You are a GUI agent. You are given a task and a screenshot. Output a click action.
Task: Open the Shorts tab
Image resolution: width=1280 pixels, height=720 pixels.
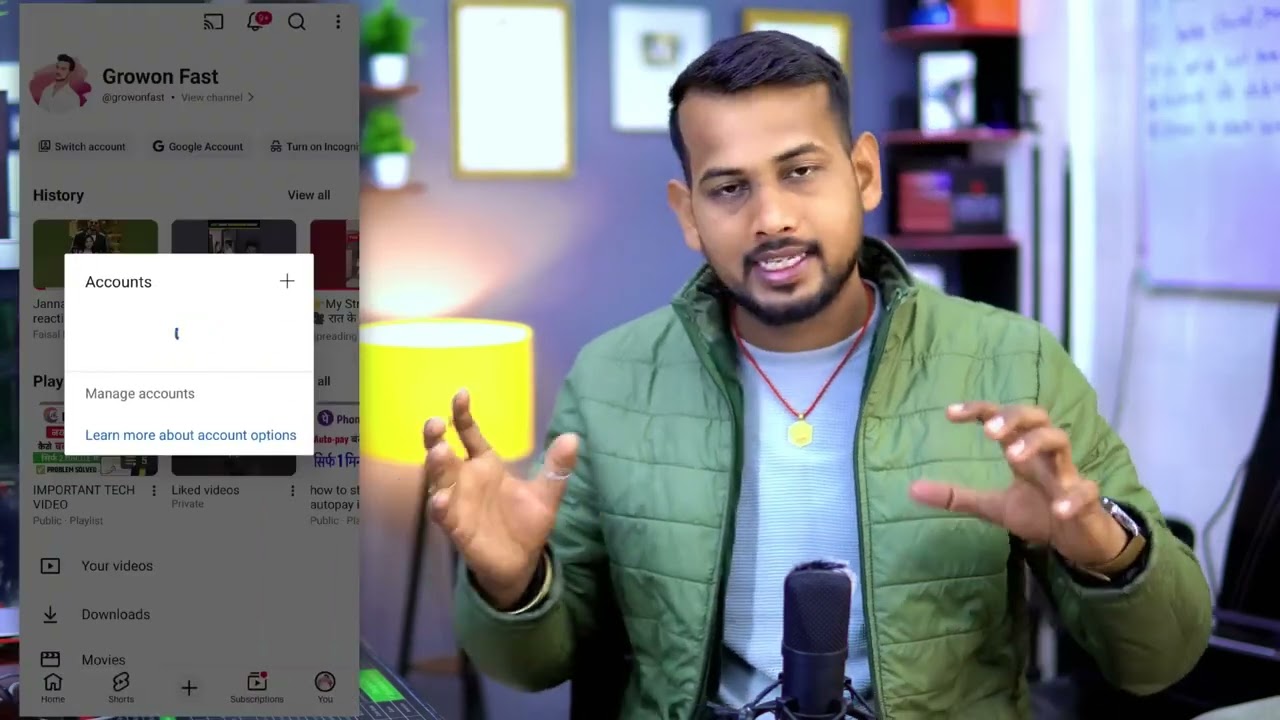(x=121, y=687)
